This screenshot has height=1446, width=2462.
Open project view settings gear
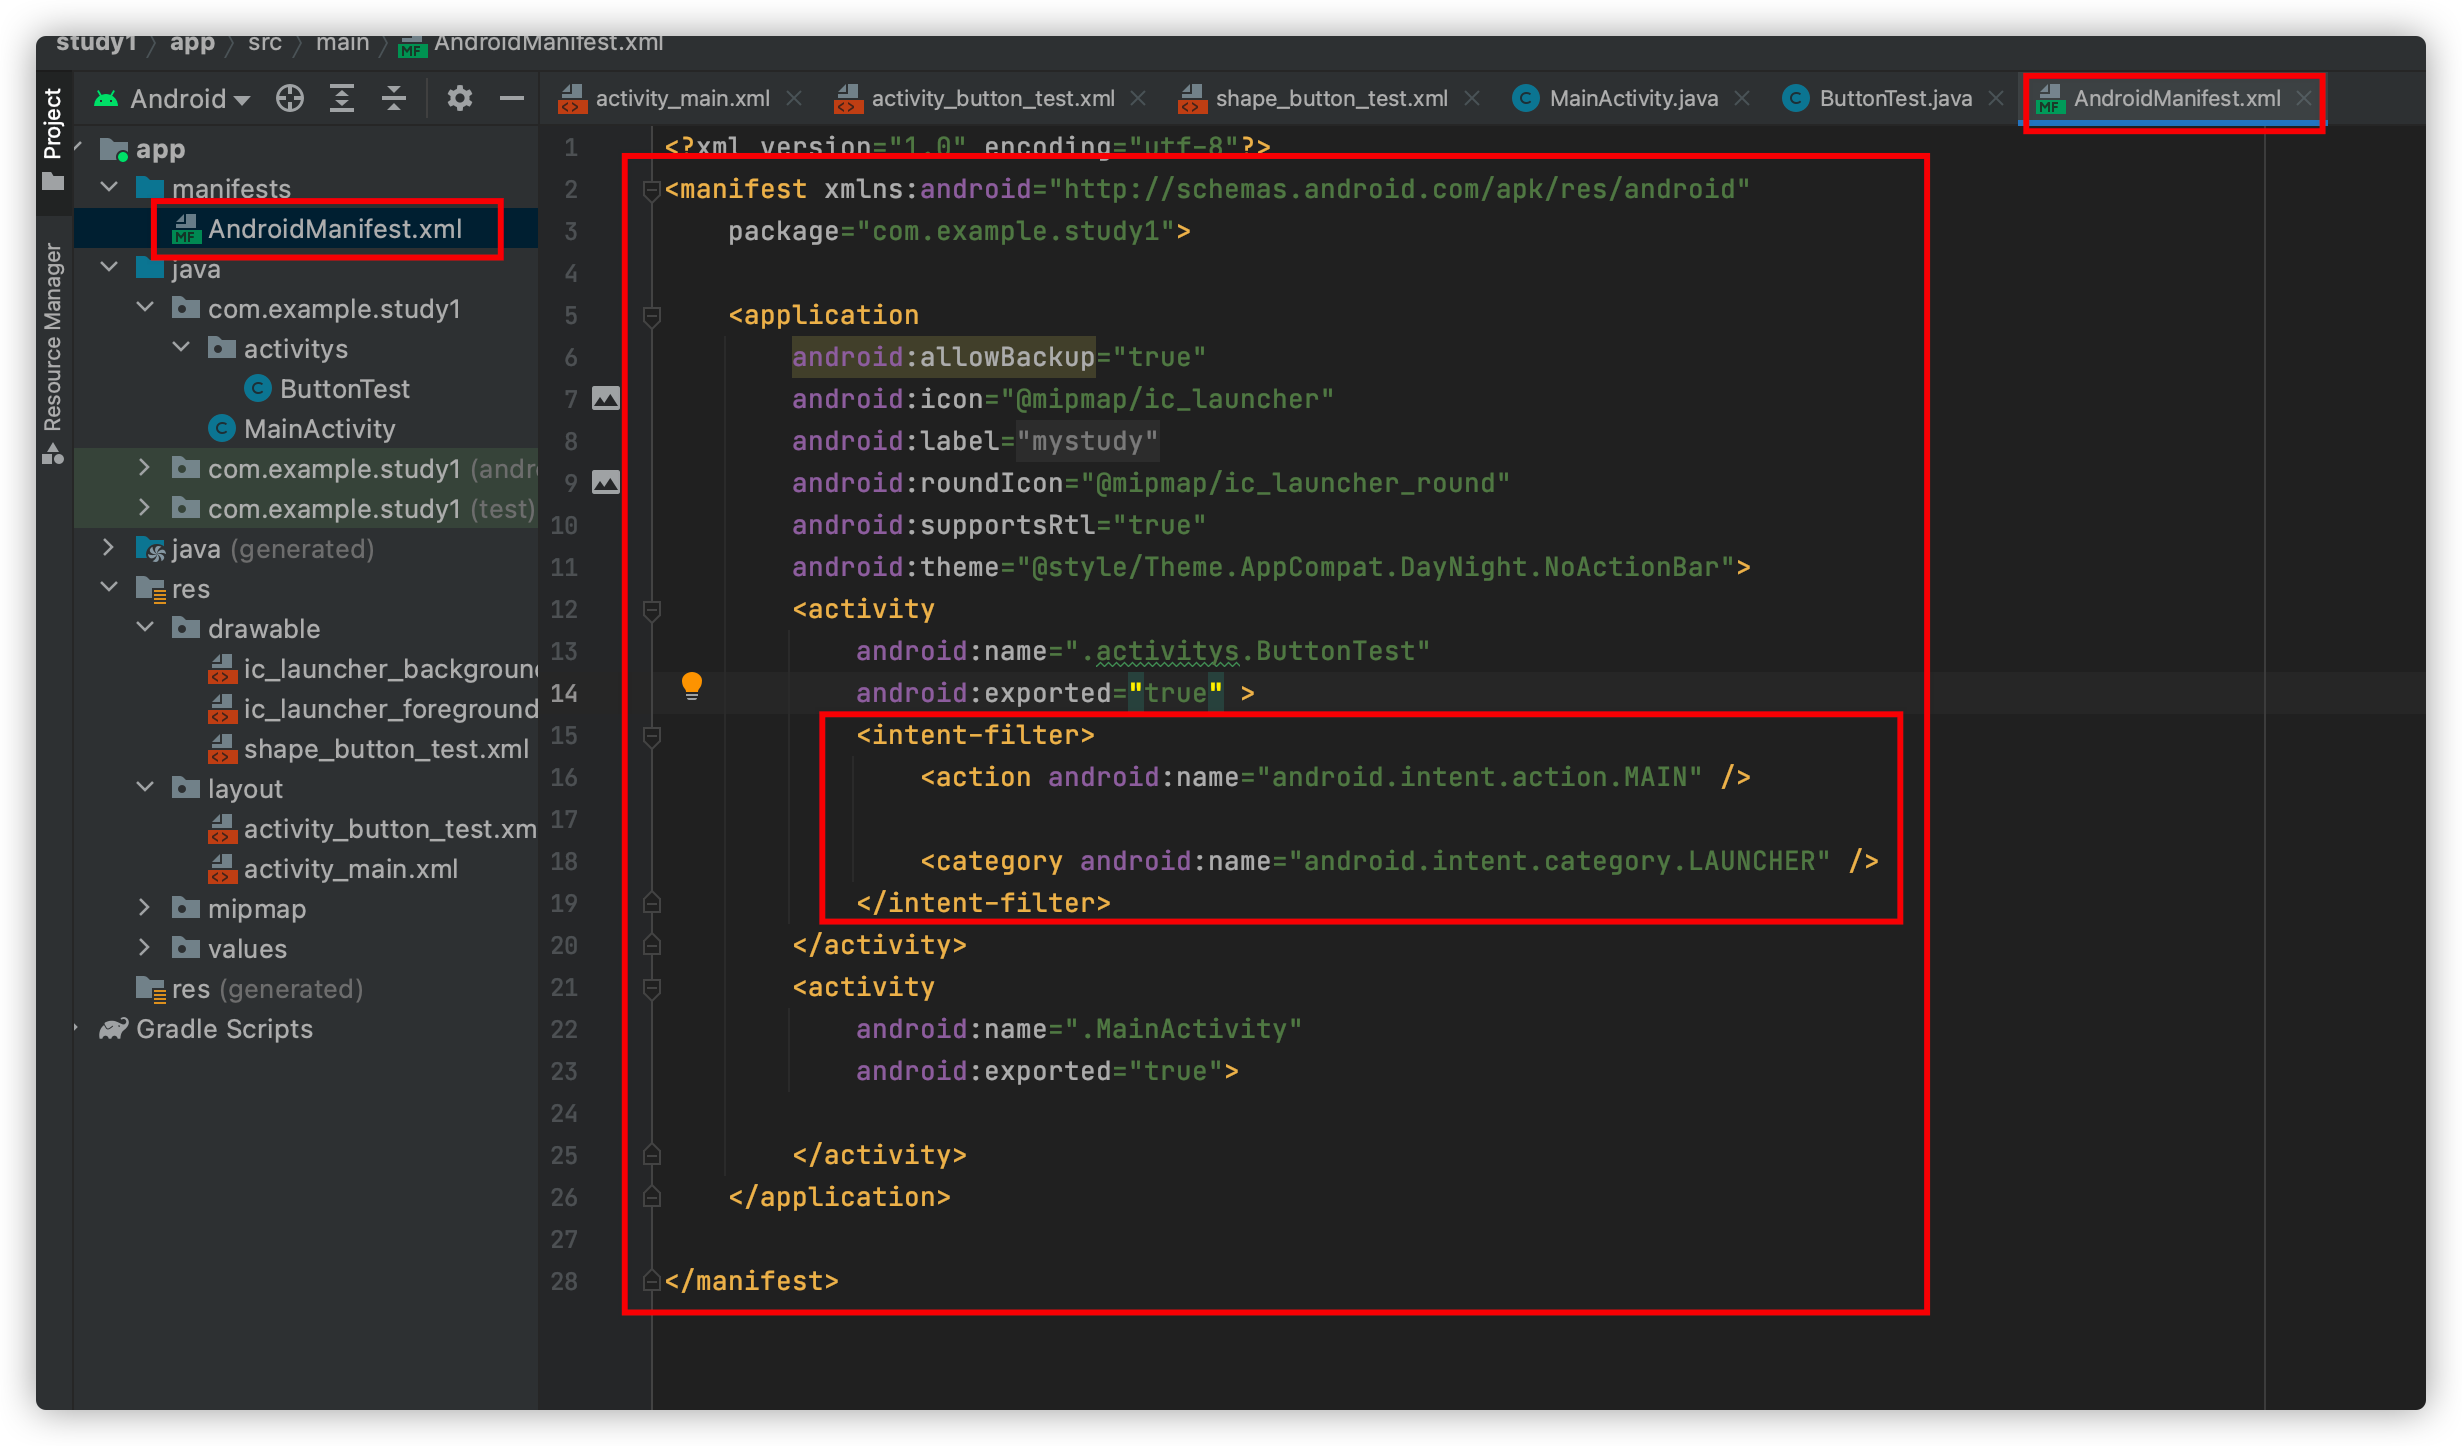(459, 98)
